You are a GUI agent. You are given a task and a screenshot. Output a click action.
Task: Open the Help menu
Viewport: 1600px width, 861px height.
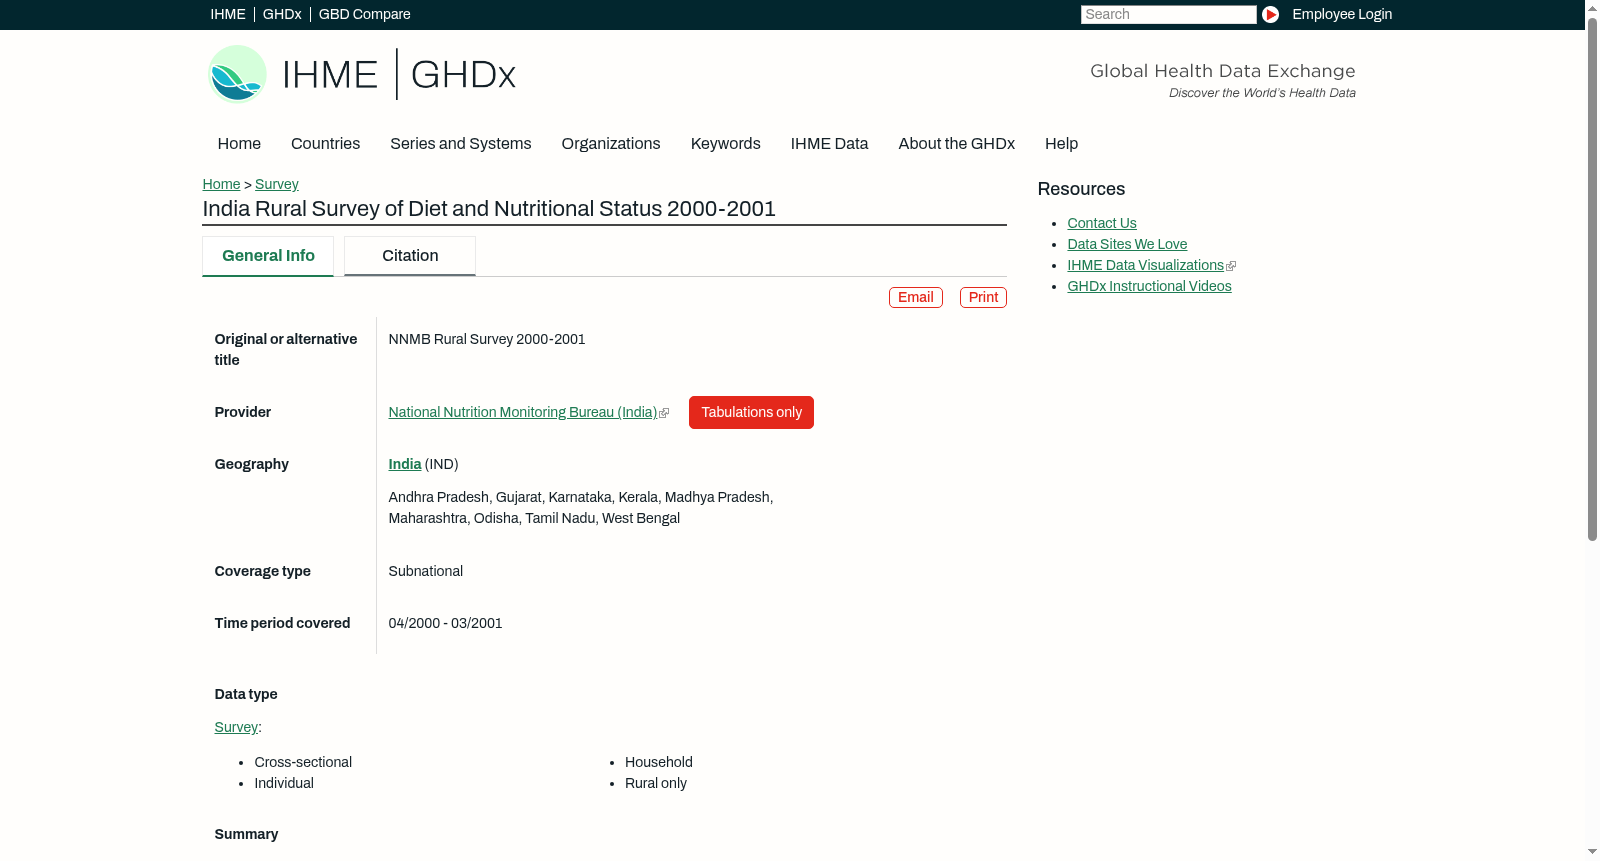(1061, 144)
